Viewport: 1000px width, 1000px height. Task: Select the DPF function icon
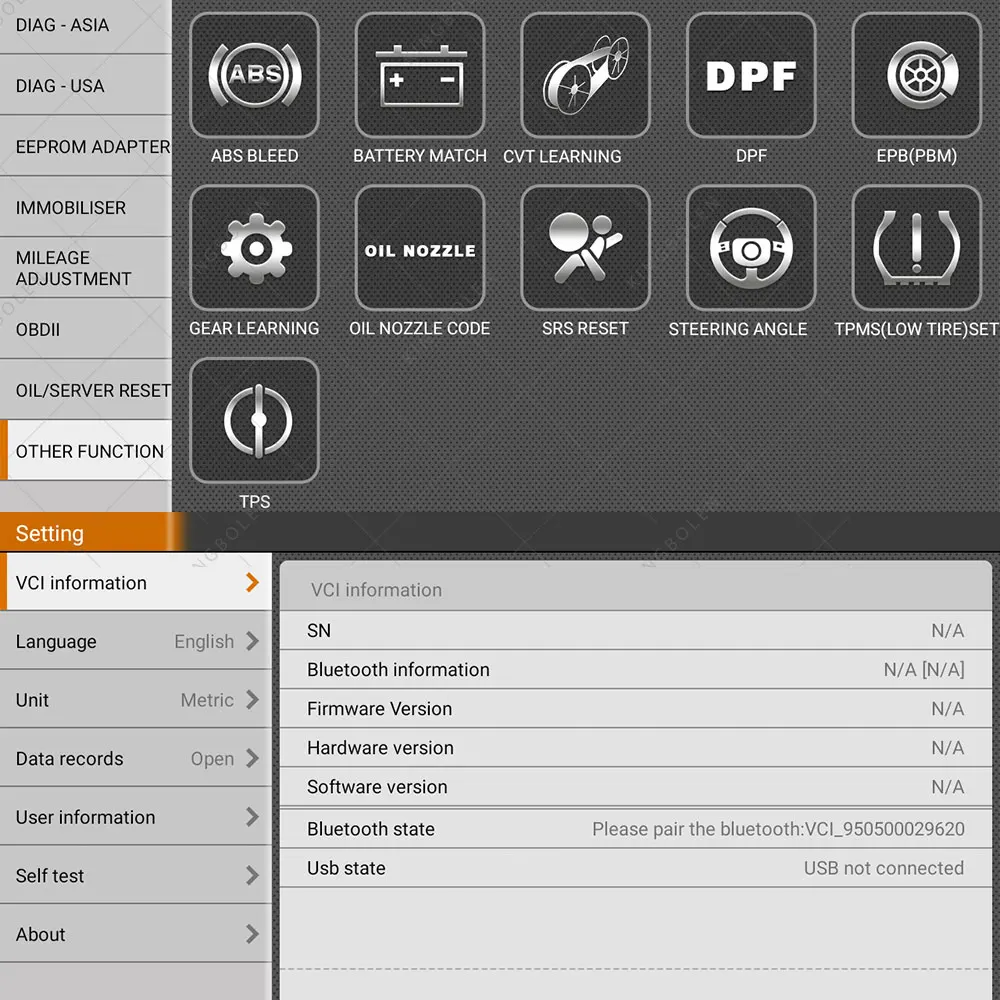point(751,75)
